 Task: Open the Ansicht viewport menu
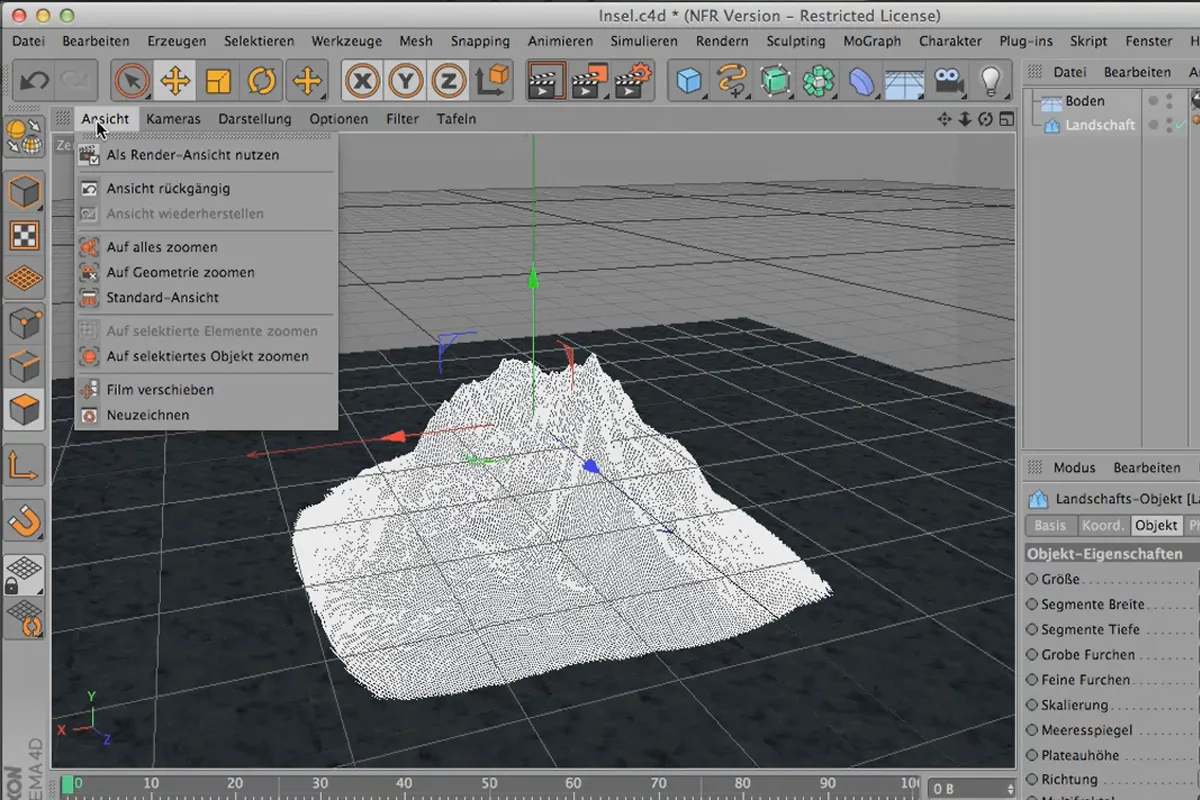point(105,119)
